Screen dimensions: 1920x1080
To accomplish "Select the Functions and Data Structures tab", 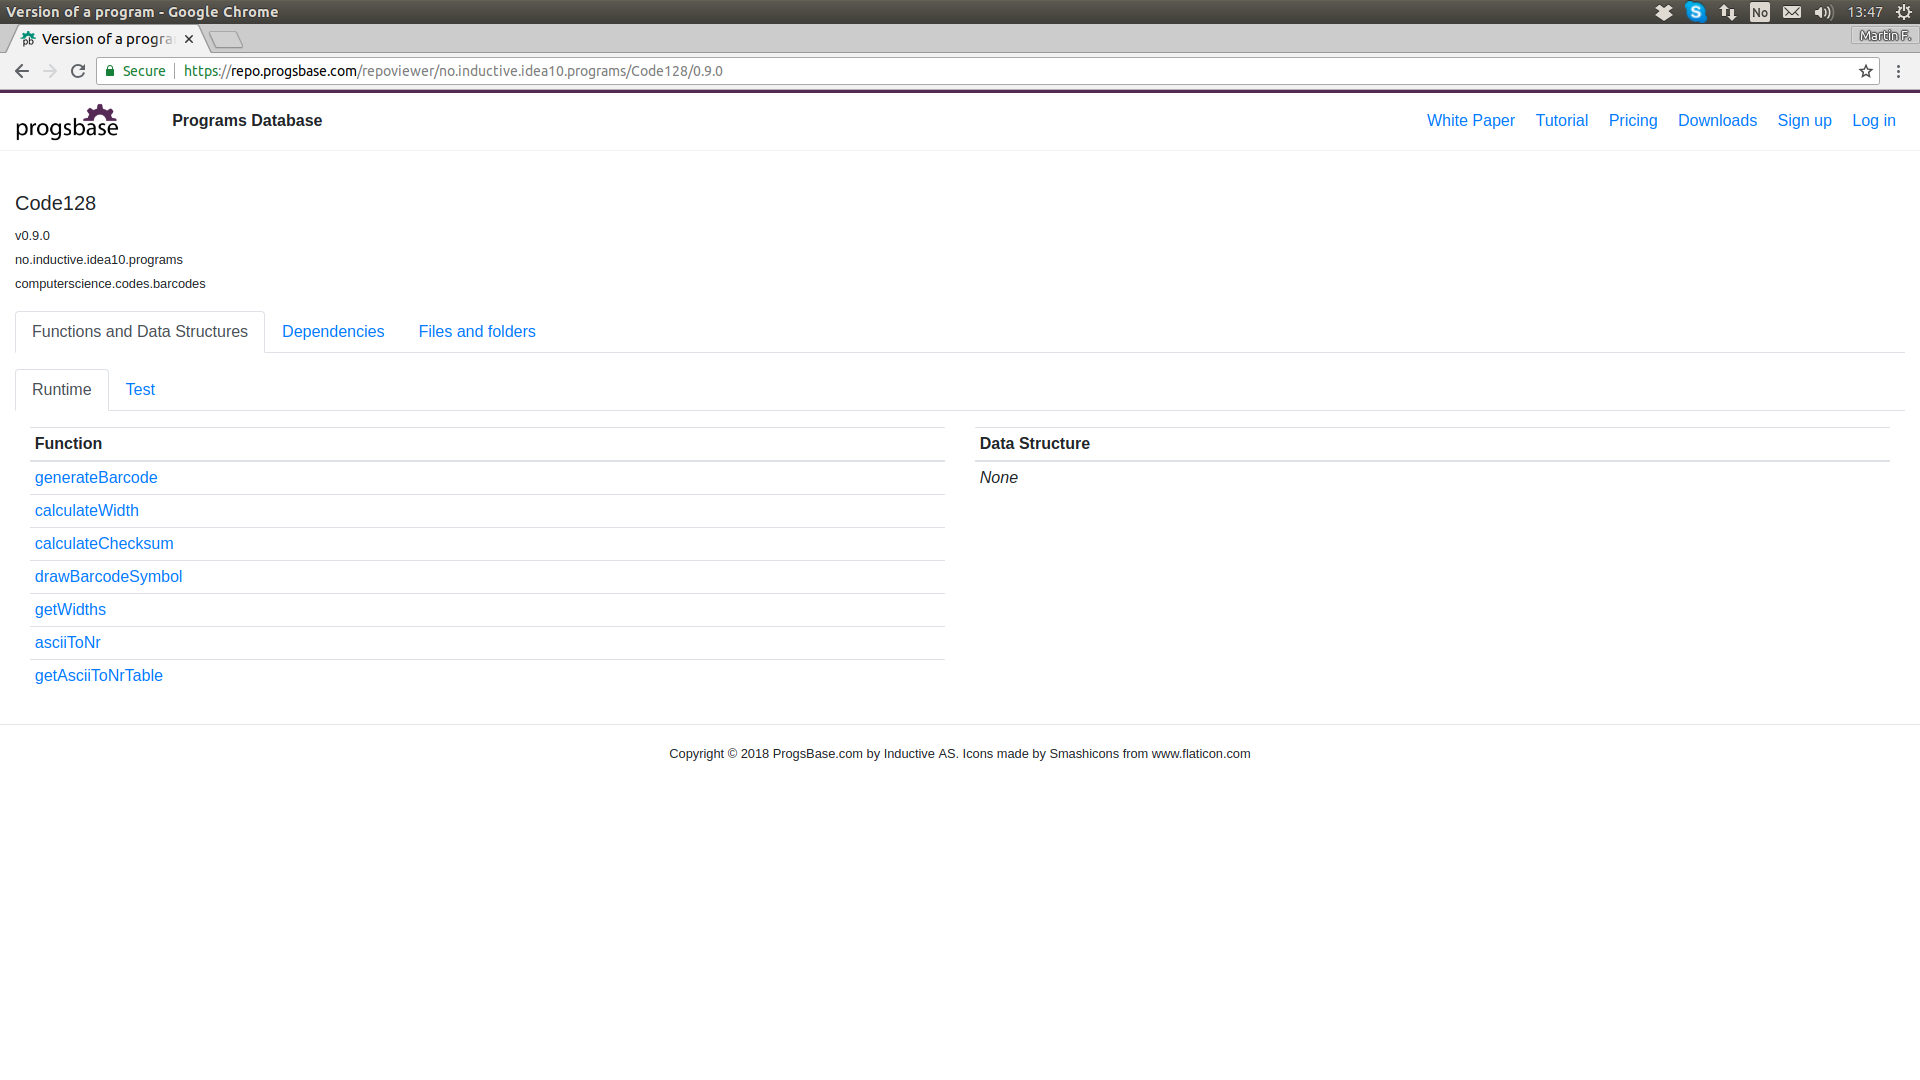I will [x=140, y=331].
